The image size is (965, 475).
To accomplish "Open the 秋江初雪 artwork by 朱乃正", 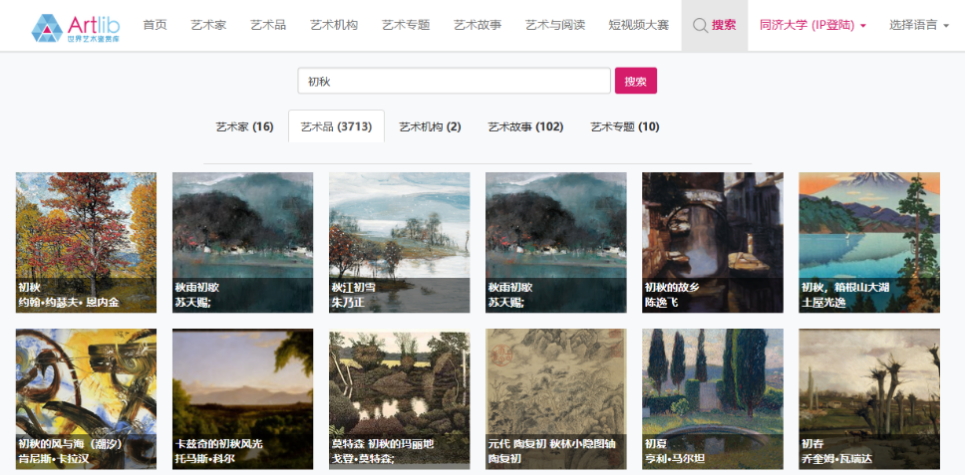I will click(399, 242).
